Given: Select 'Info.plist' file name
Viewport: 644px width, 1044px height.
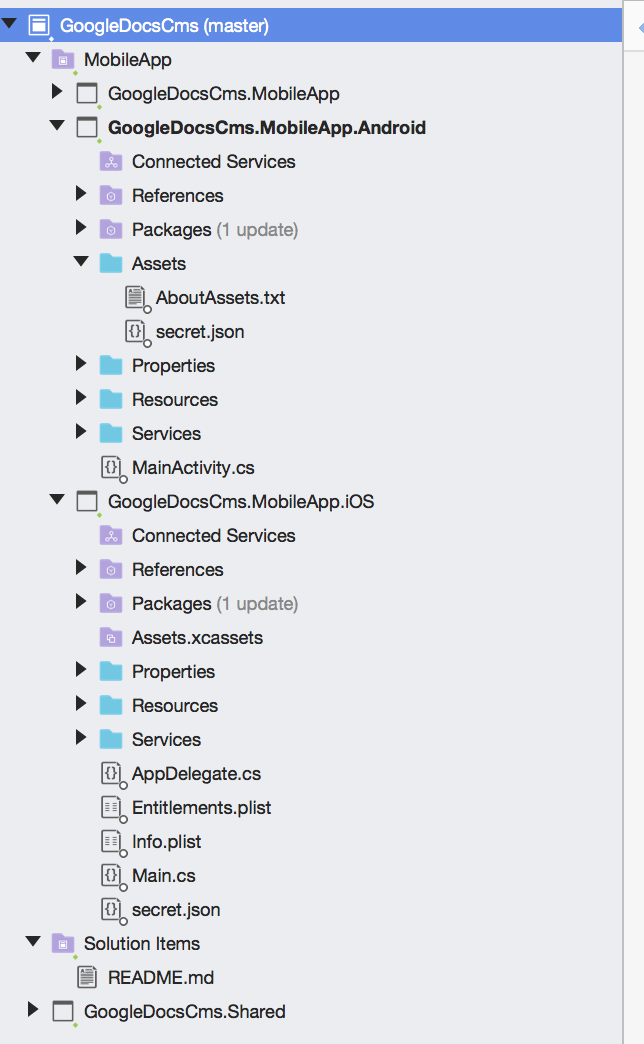Looking at the screenshot, I should (x=166, y=842).
